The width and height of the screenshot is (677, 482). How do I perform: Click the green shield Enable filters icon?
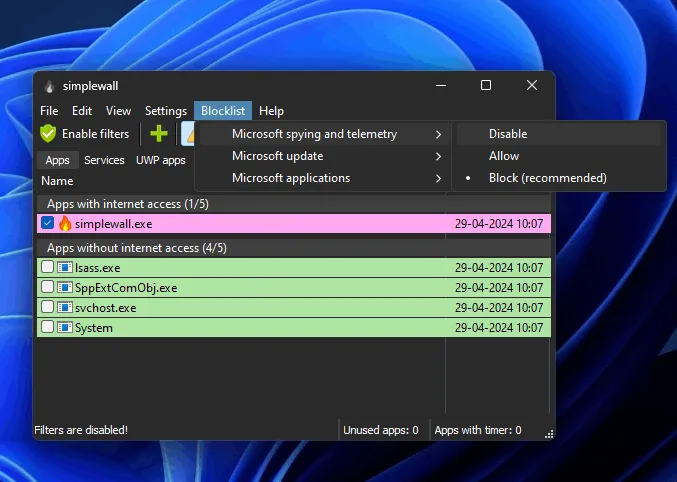click(x=48, y=133)
